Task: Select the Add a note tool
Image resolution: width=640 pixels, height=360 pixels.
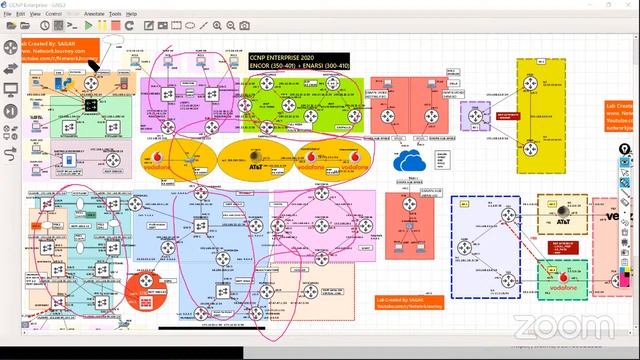Action: 149,26
